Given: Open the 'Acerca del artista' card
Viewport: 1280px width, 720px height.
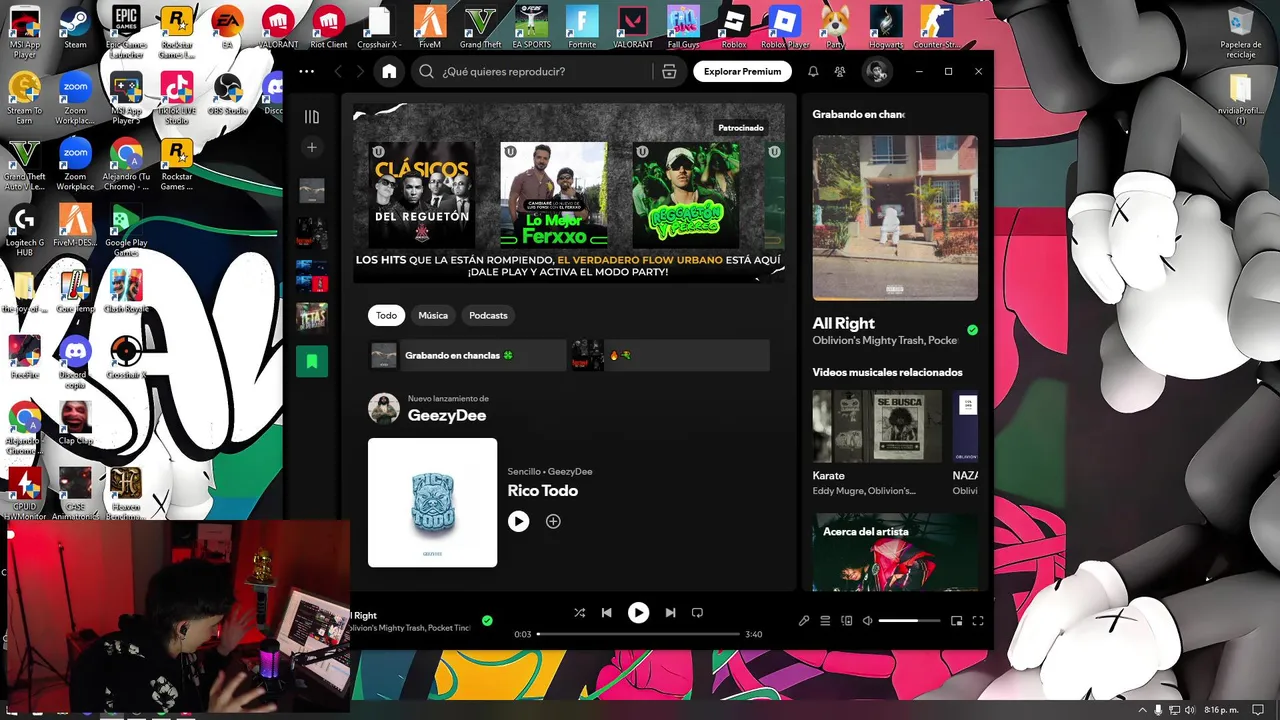Looking at the screenshot, I should tap(895, 552).
